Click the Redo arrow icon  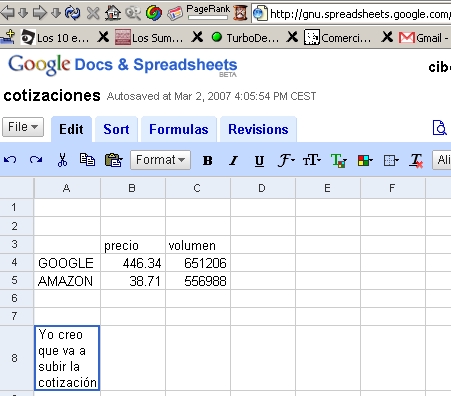(x=36, y=160)
